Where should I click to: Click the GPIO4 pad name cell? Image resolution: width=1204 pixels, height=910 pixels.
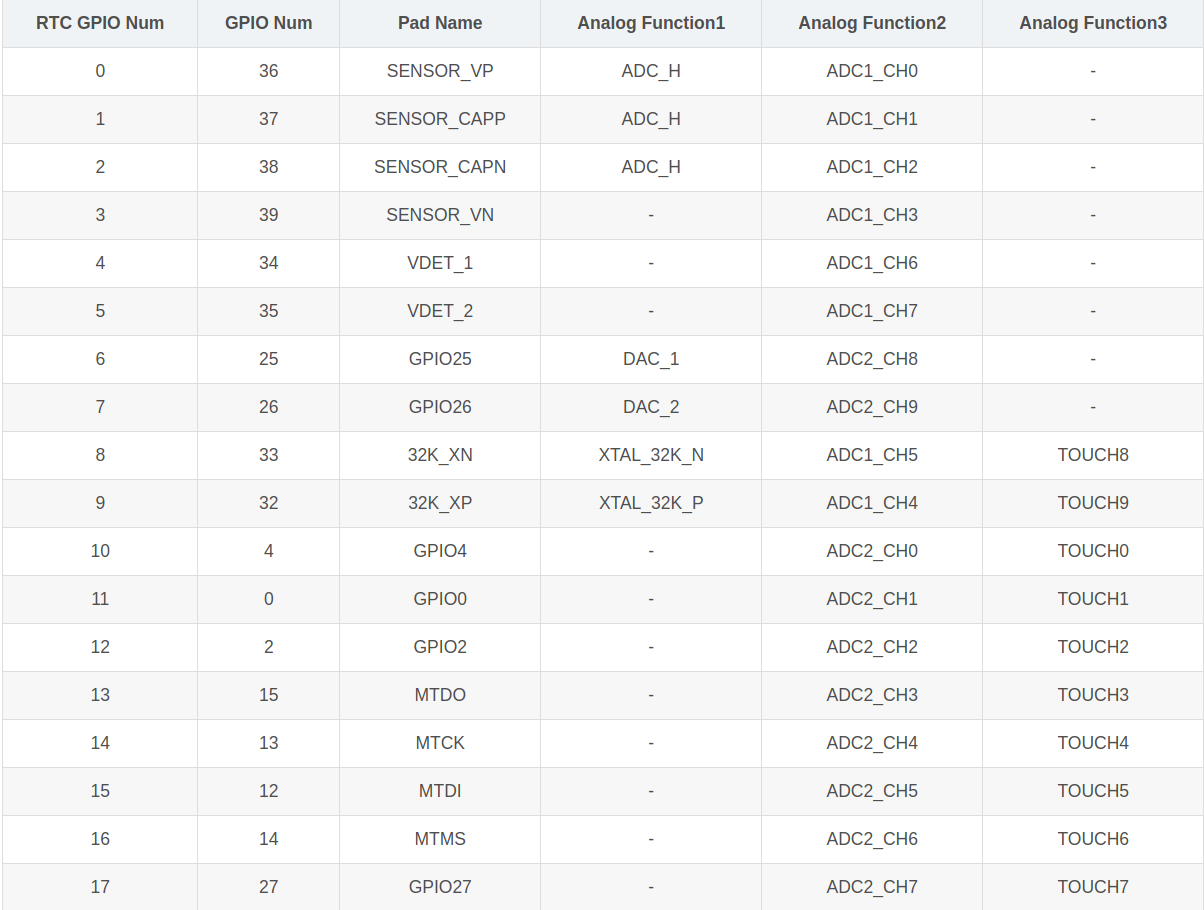(x=440, y=551)
